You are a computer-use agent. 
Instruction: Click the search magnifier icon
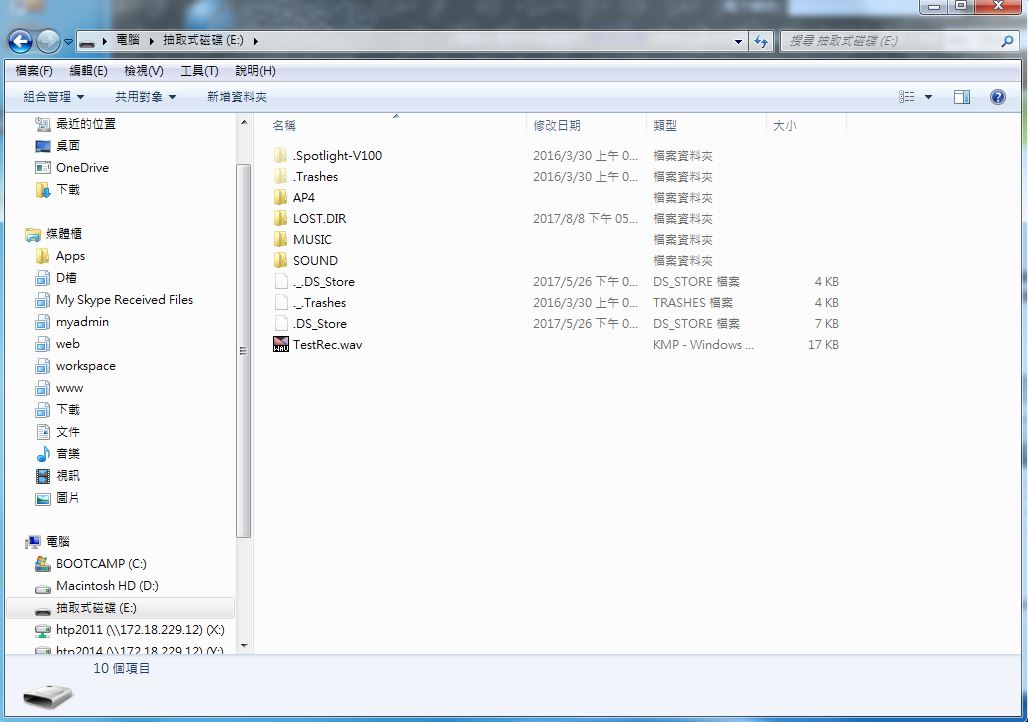pyautogui.click(x=1007, y=41)
